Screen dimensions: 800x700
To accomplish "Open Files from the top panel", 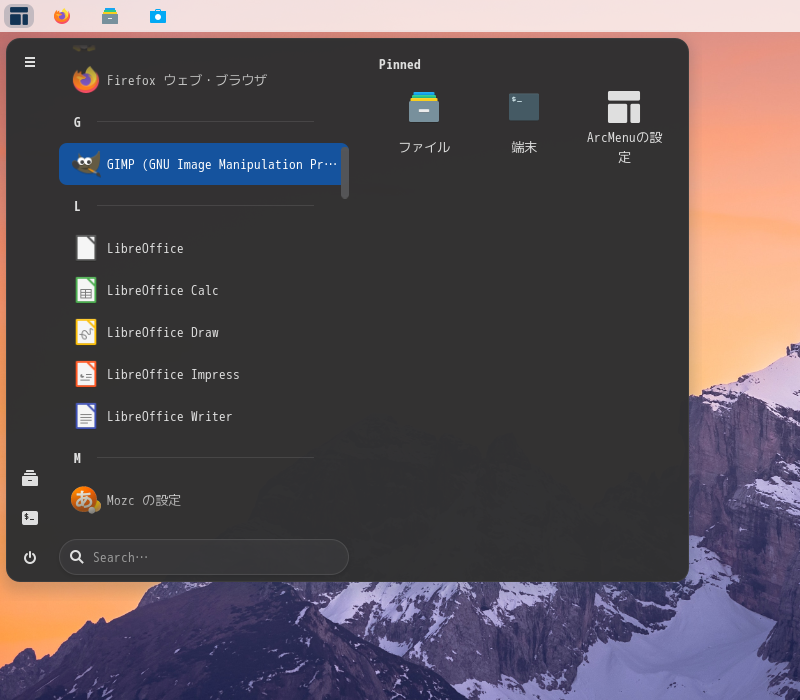I will point(110,16).
